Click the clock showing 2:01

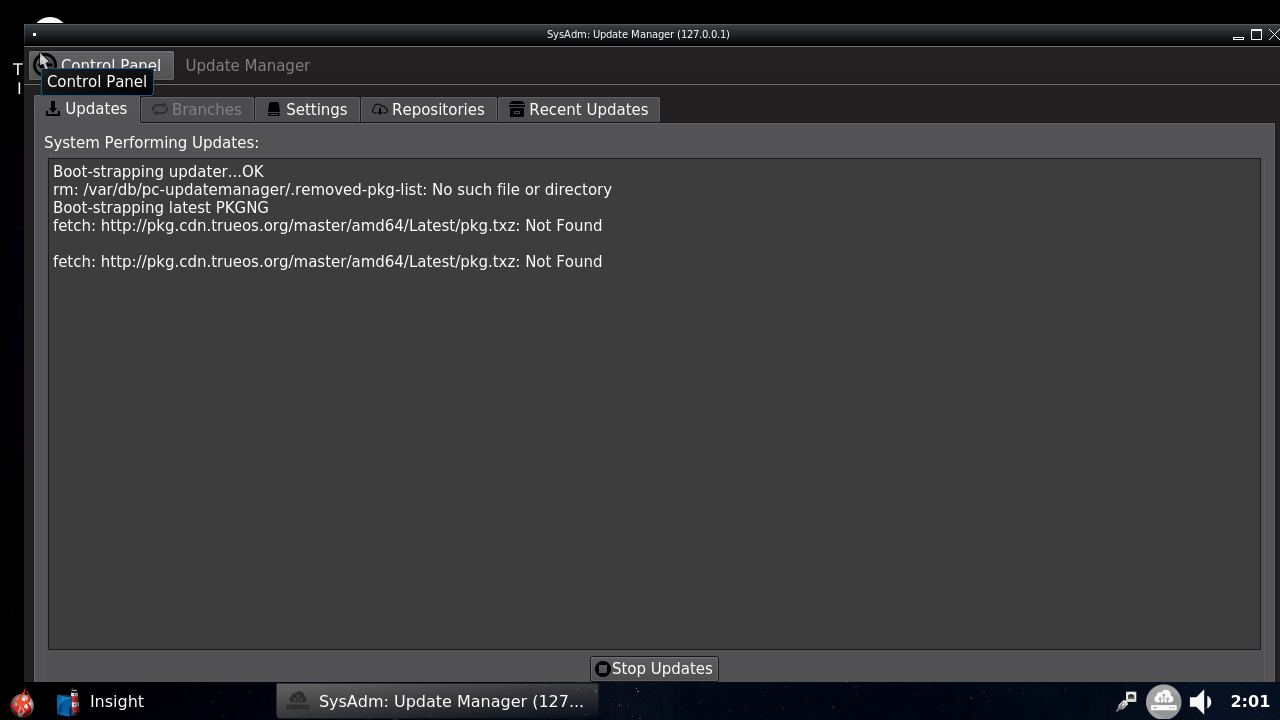1250,702
